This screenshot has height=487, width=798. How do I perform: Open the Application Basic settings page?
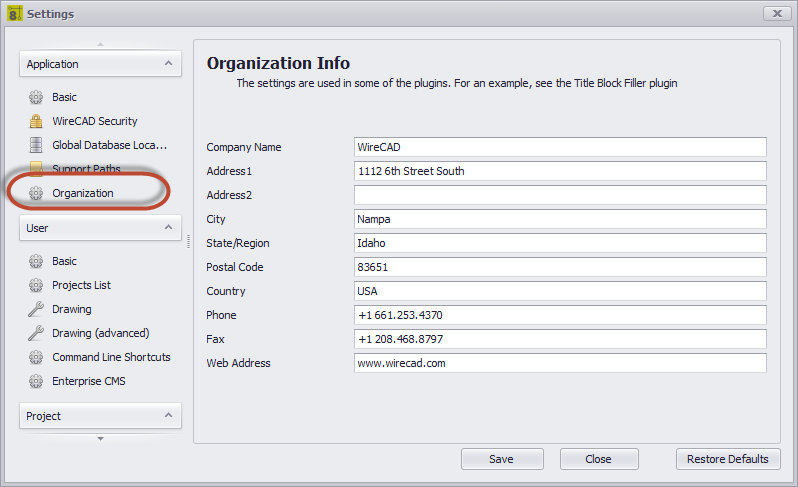[x=64, y=97]
